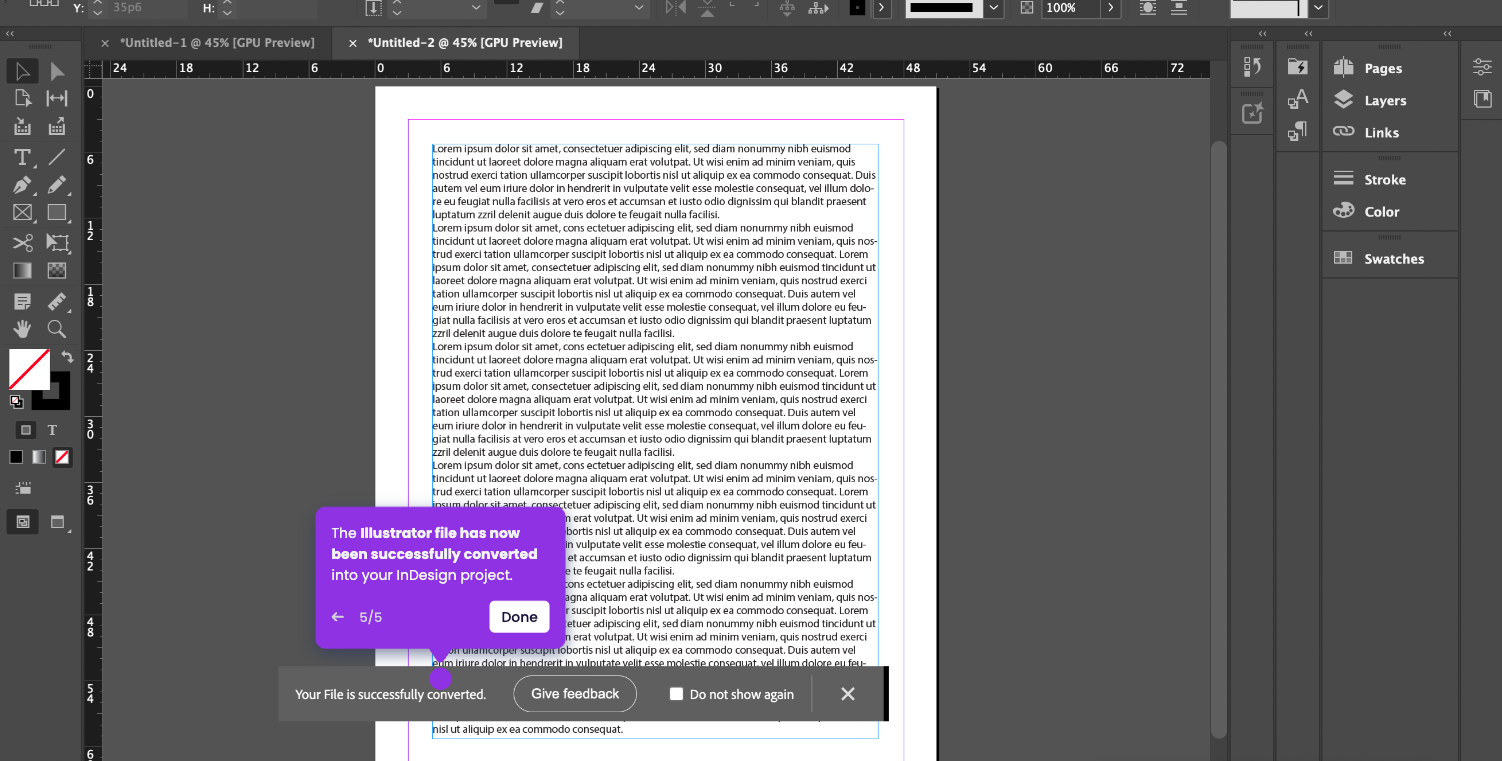Select the Scissors tool
Image resolution: width=1502 pixels, height=761 pixels.
coord(22,243)
